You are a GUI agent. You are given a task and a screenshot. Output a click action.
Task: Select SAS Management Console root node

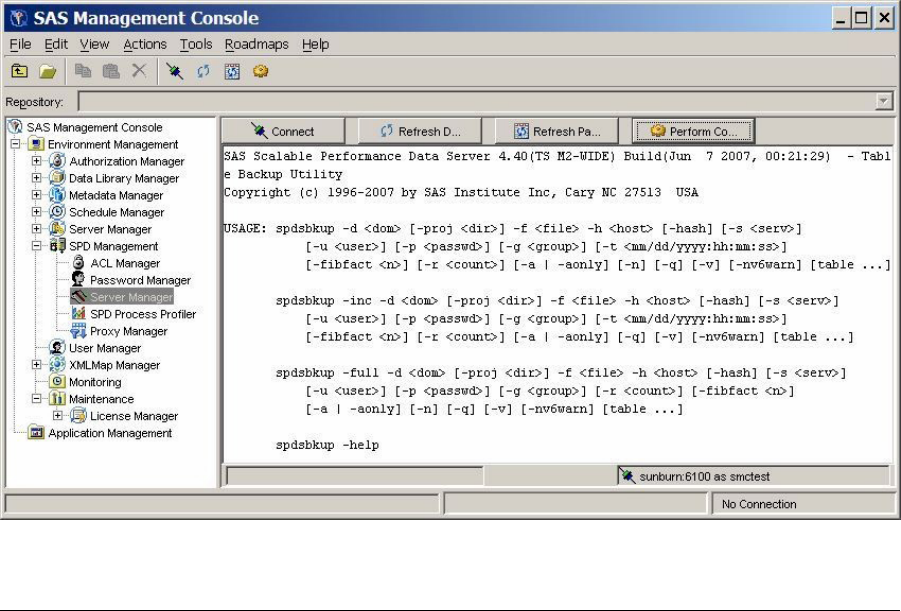94,127
